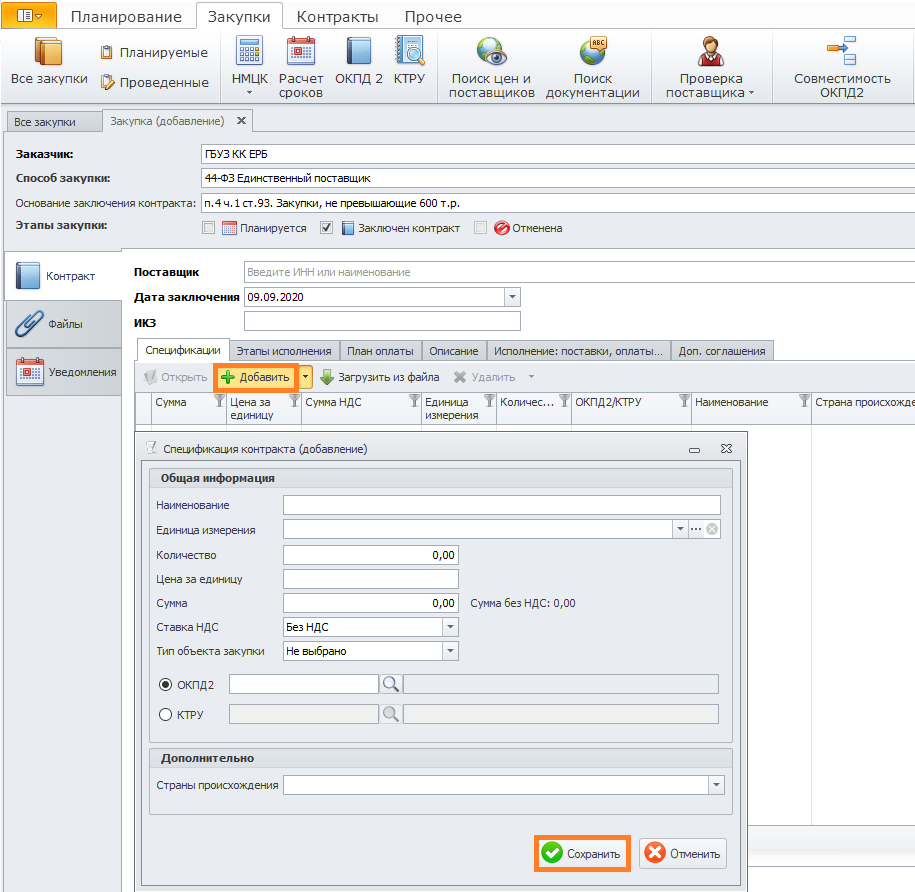The image size is (915, 892).
Task: Open the Этапы исполнения tab
Action: point(284,351)
